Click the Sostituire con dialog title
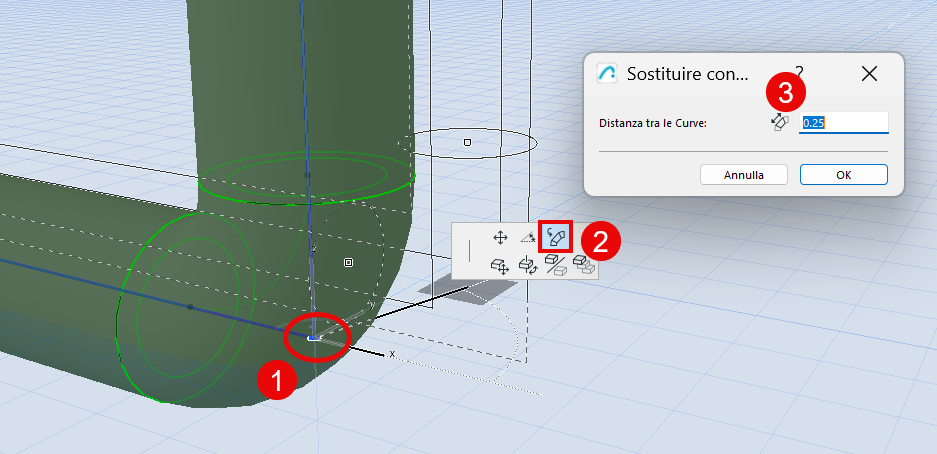 687,74
